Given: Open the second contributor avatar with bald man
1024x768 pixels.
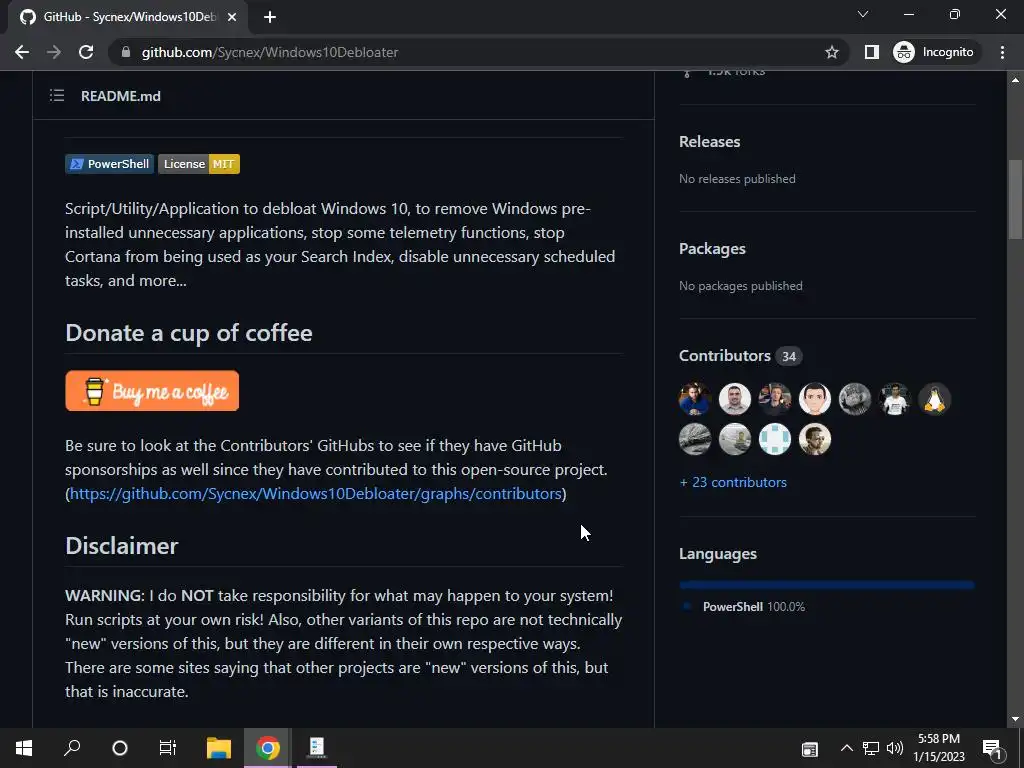Looking at the screenshot, I should click(735, 399).
